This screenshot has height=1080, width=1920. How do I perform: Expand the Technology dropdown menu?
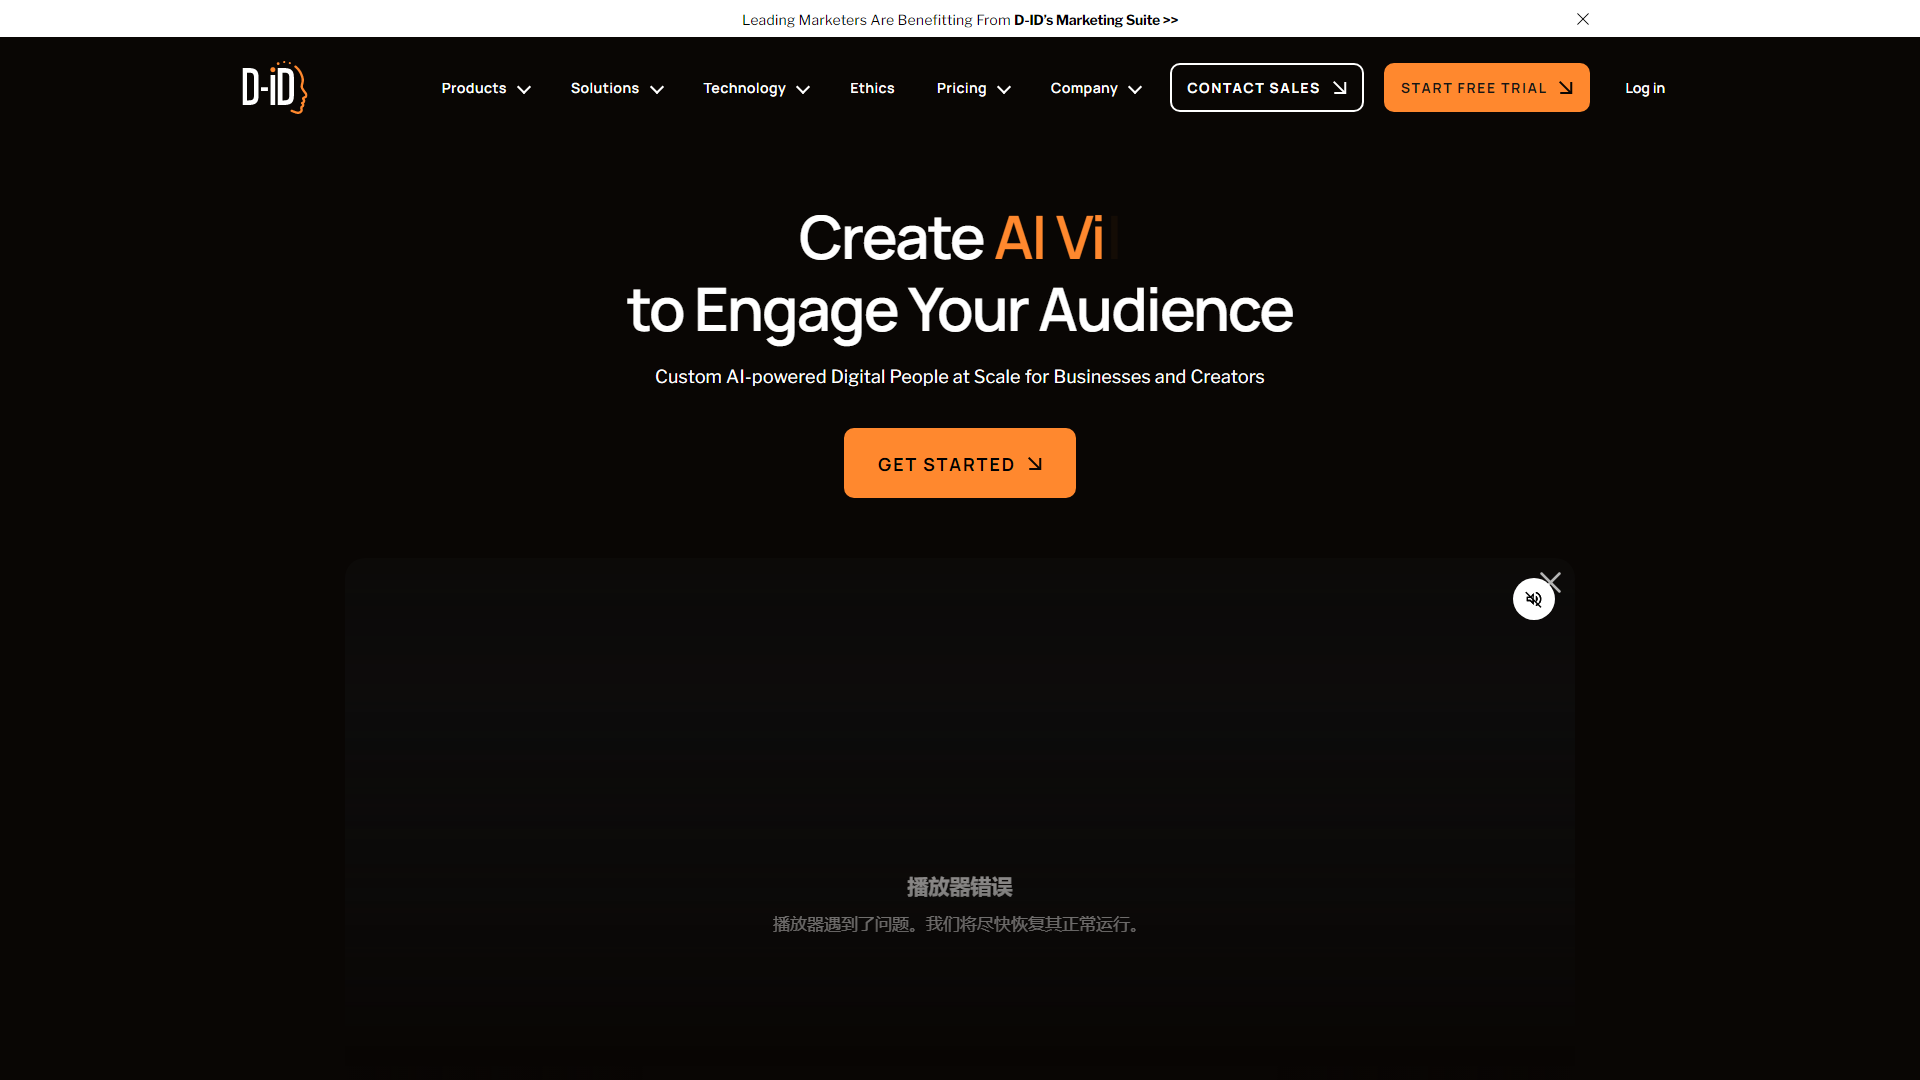point(756,87)
